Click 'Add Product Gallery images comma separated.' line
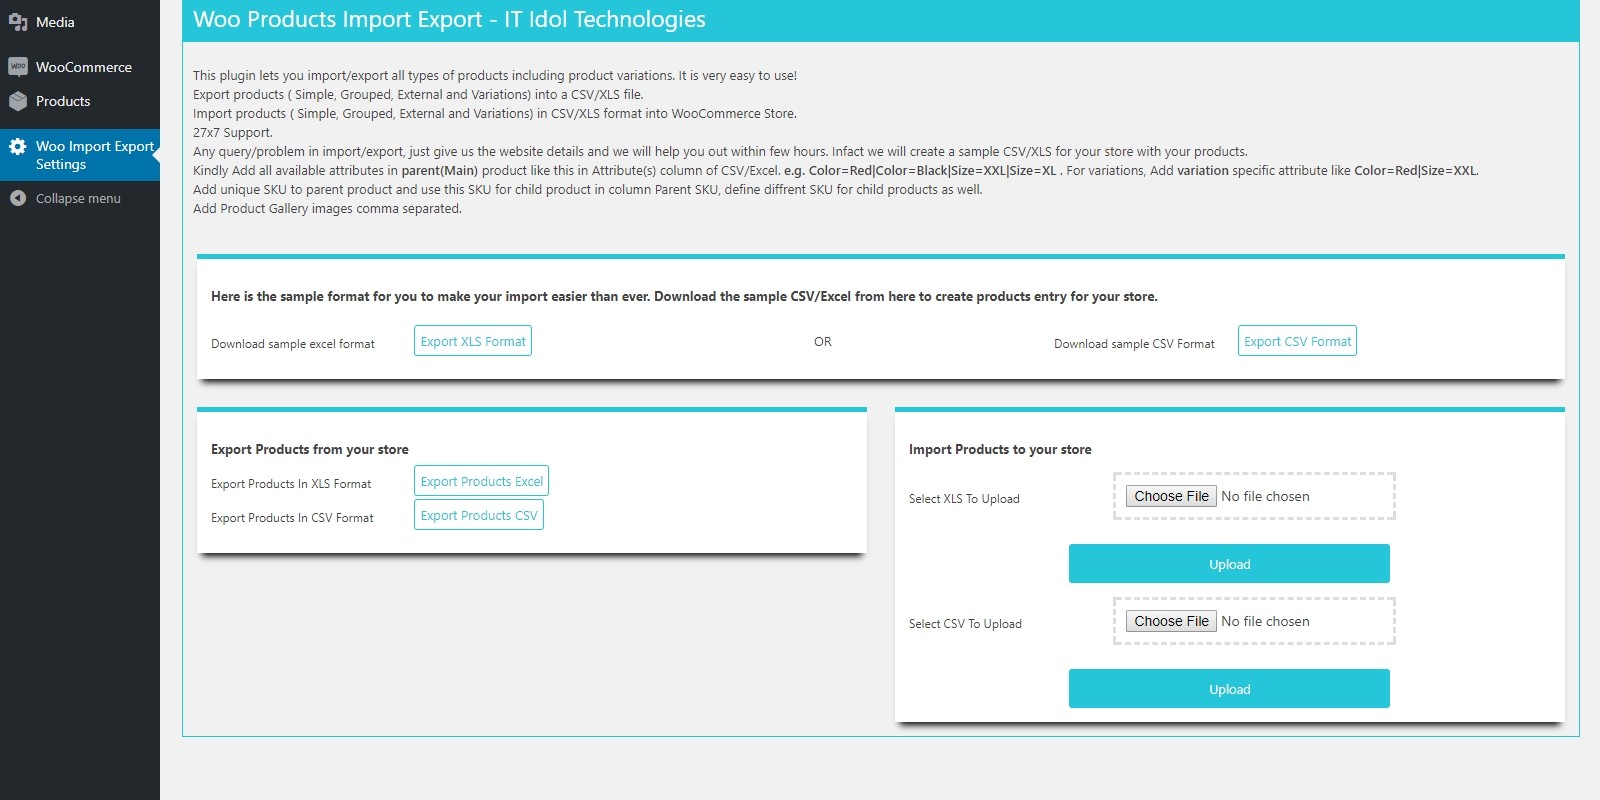Viewport: 1600px width, 800px height. tap(327, 209)
